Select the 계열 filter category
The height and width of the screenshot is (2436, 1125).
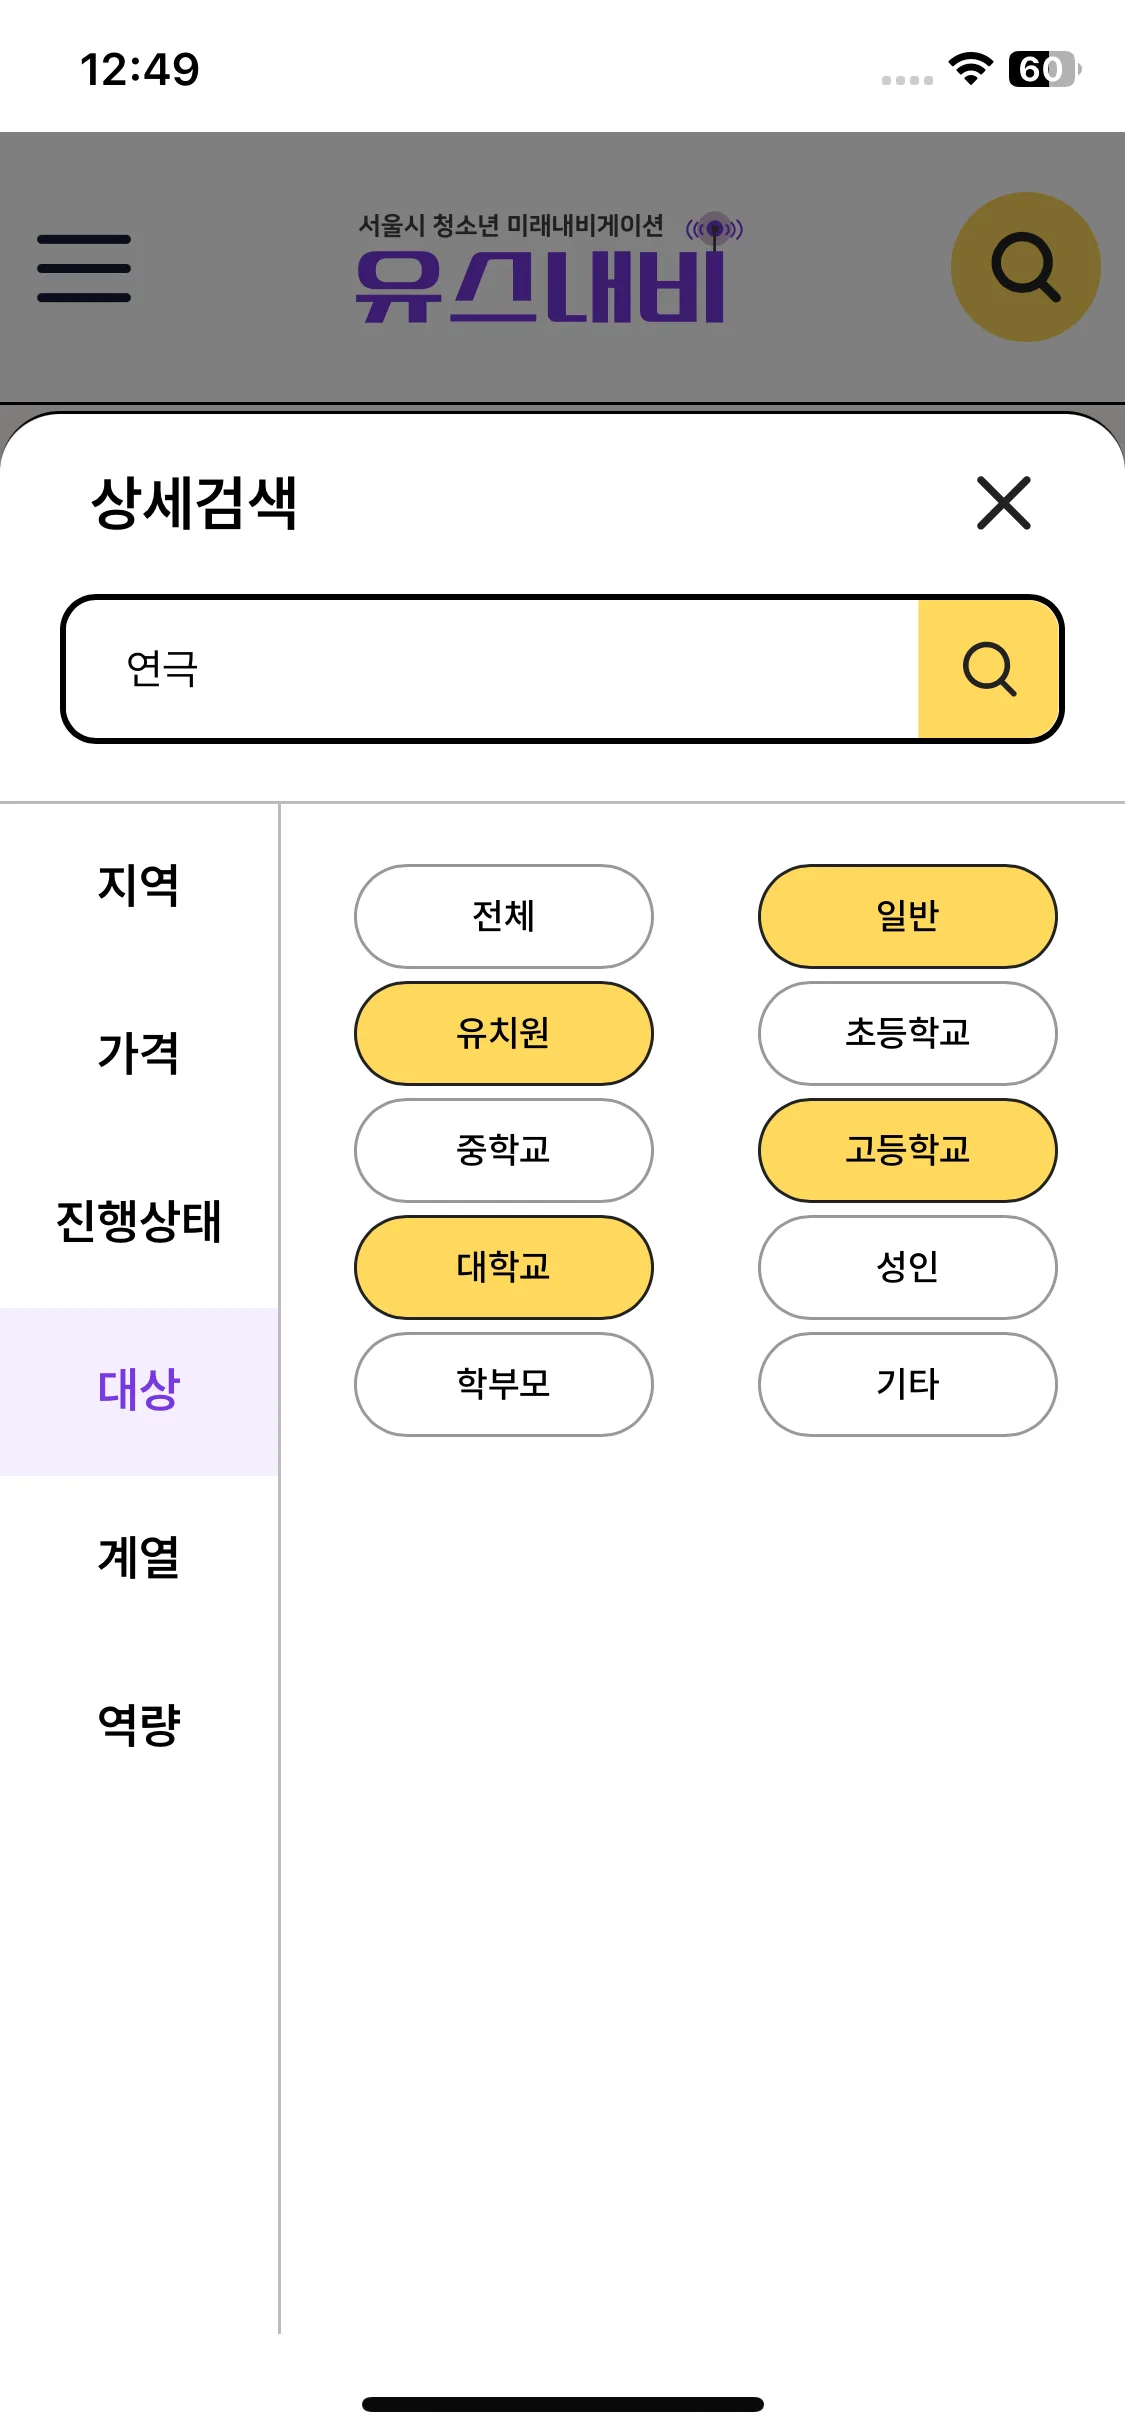click(x=139, y=1557)
